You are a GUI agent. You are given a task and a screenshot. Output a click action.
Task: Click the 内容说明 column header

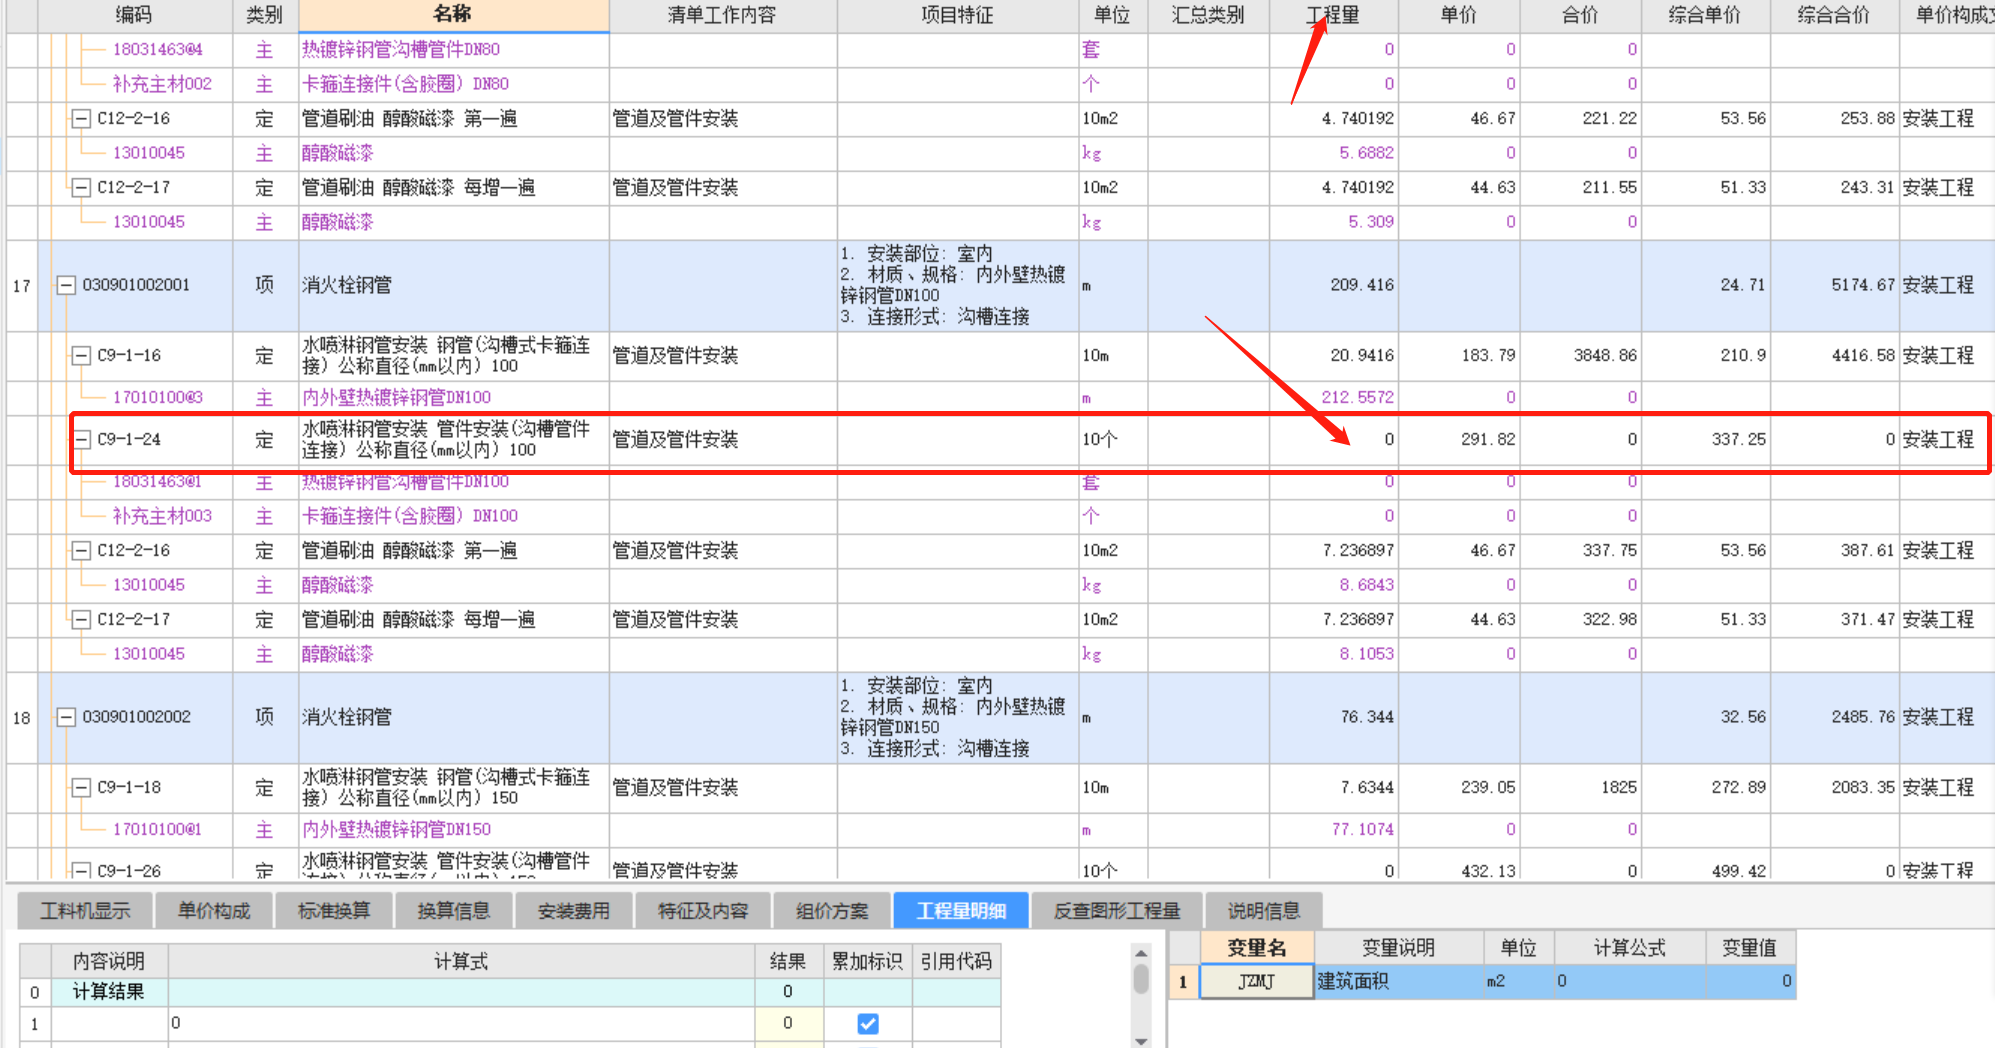pyautogui.click(x=108, y=961)
